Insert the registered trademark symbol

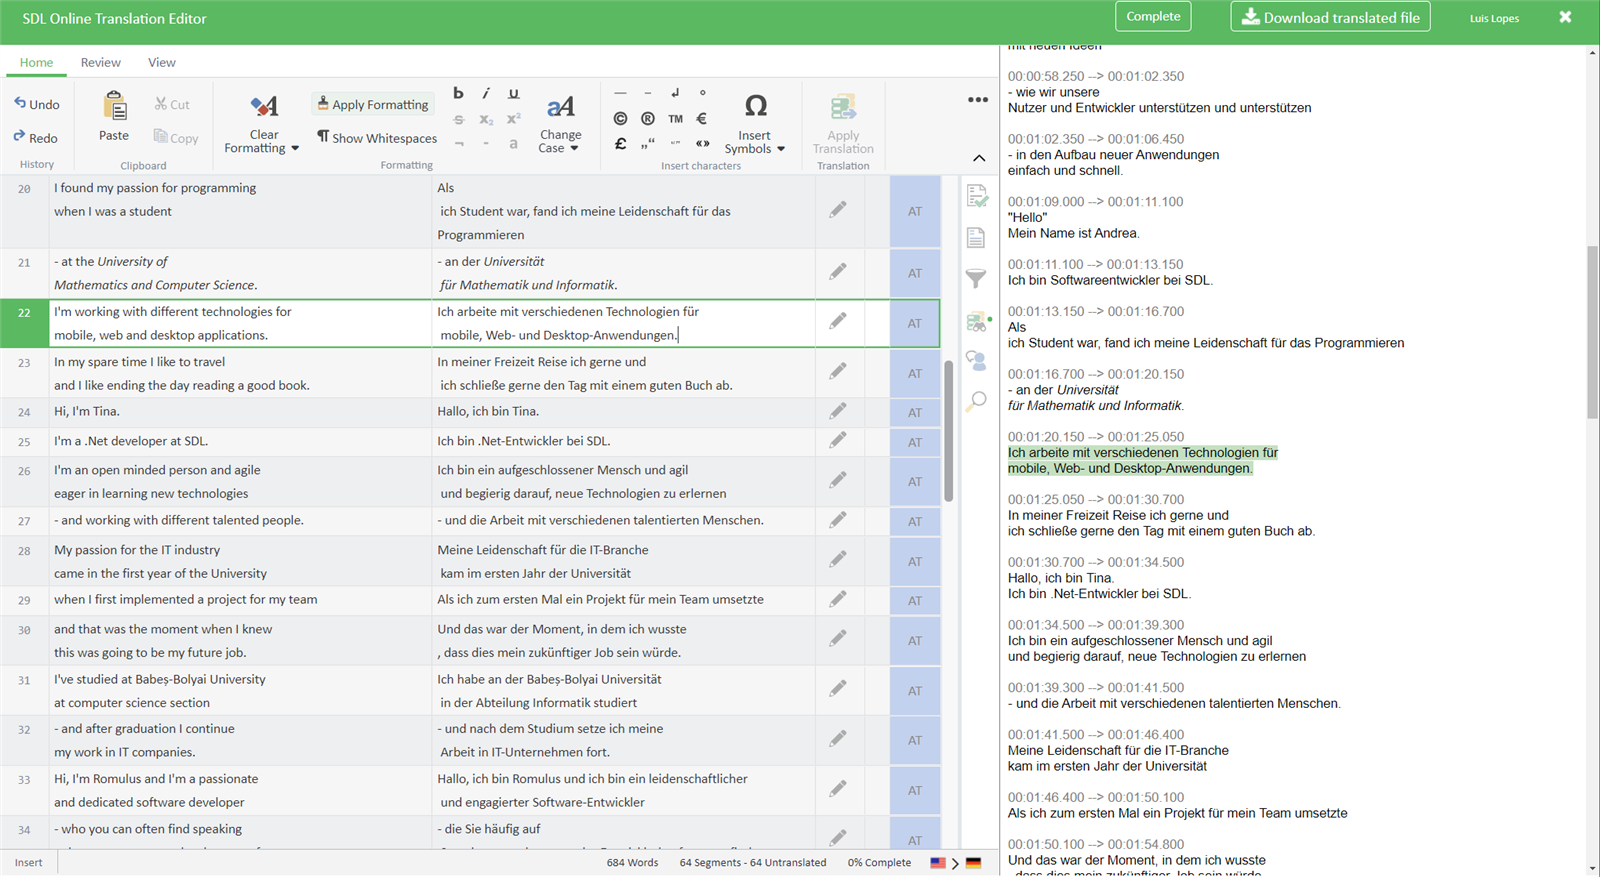click(x=648, y=118)
